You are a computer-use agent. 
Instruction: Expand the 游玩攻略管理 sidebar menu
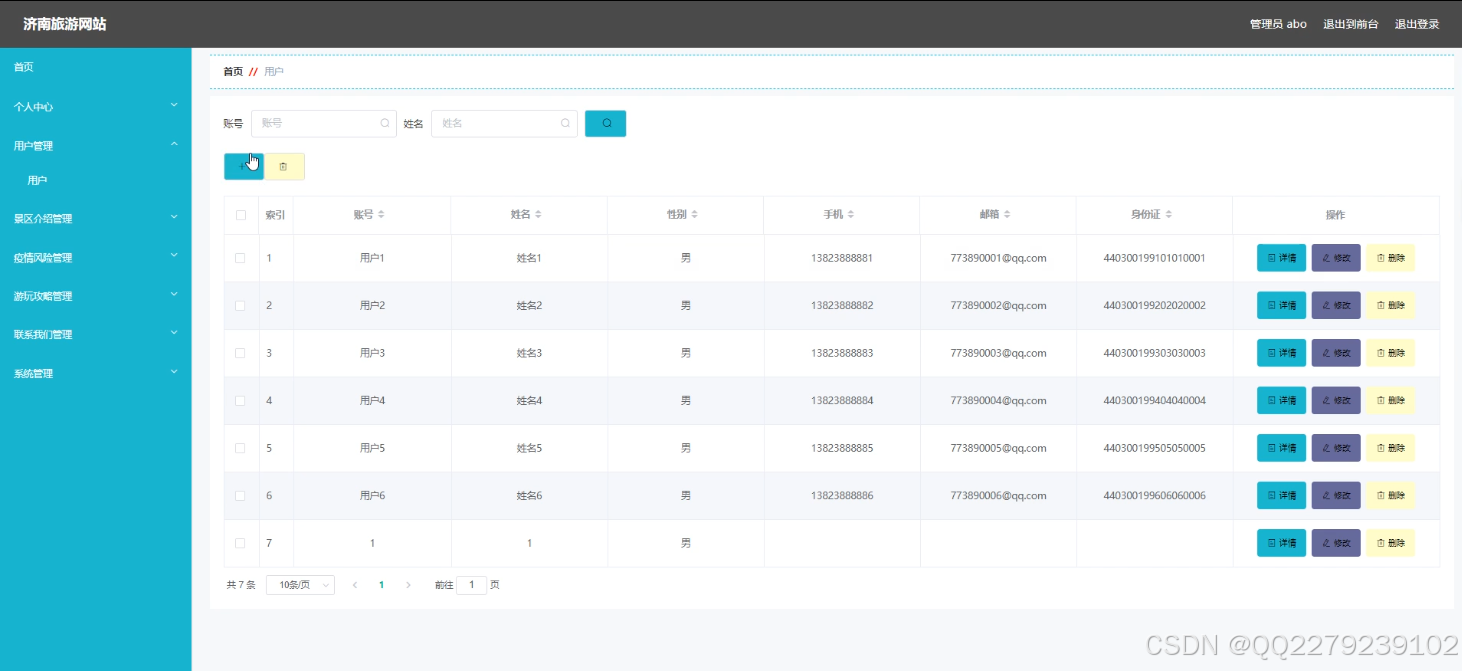point(95,296)
